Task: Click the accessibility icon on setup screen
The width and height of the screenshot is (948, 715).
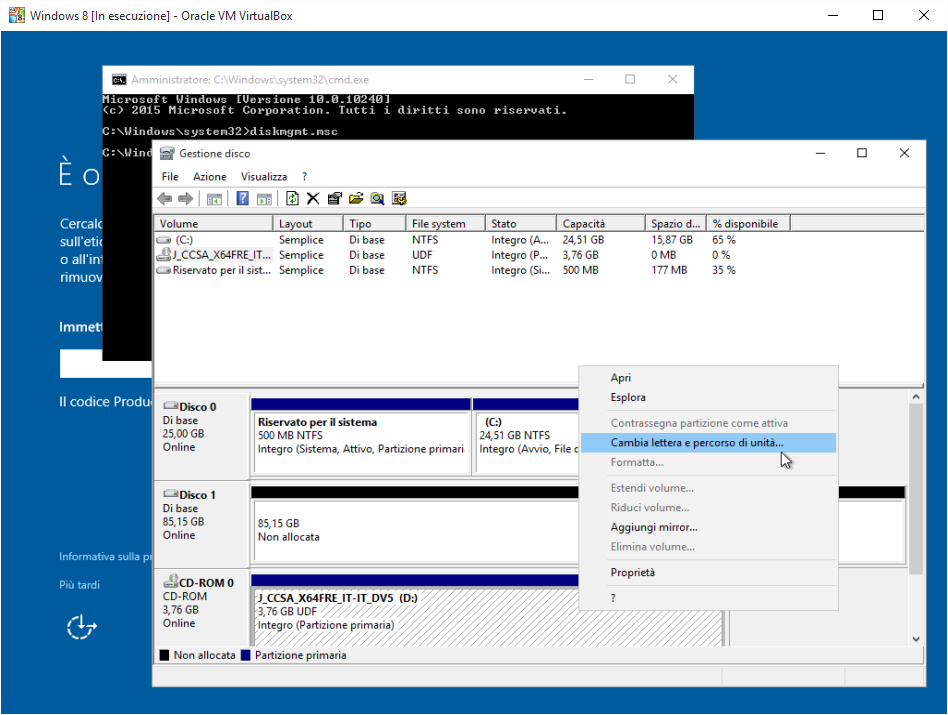Action: (x=82, y=627)
